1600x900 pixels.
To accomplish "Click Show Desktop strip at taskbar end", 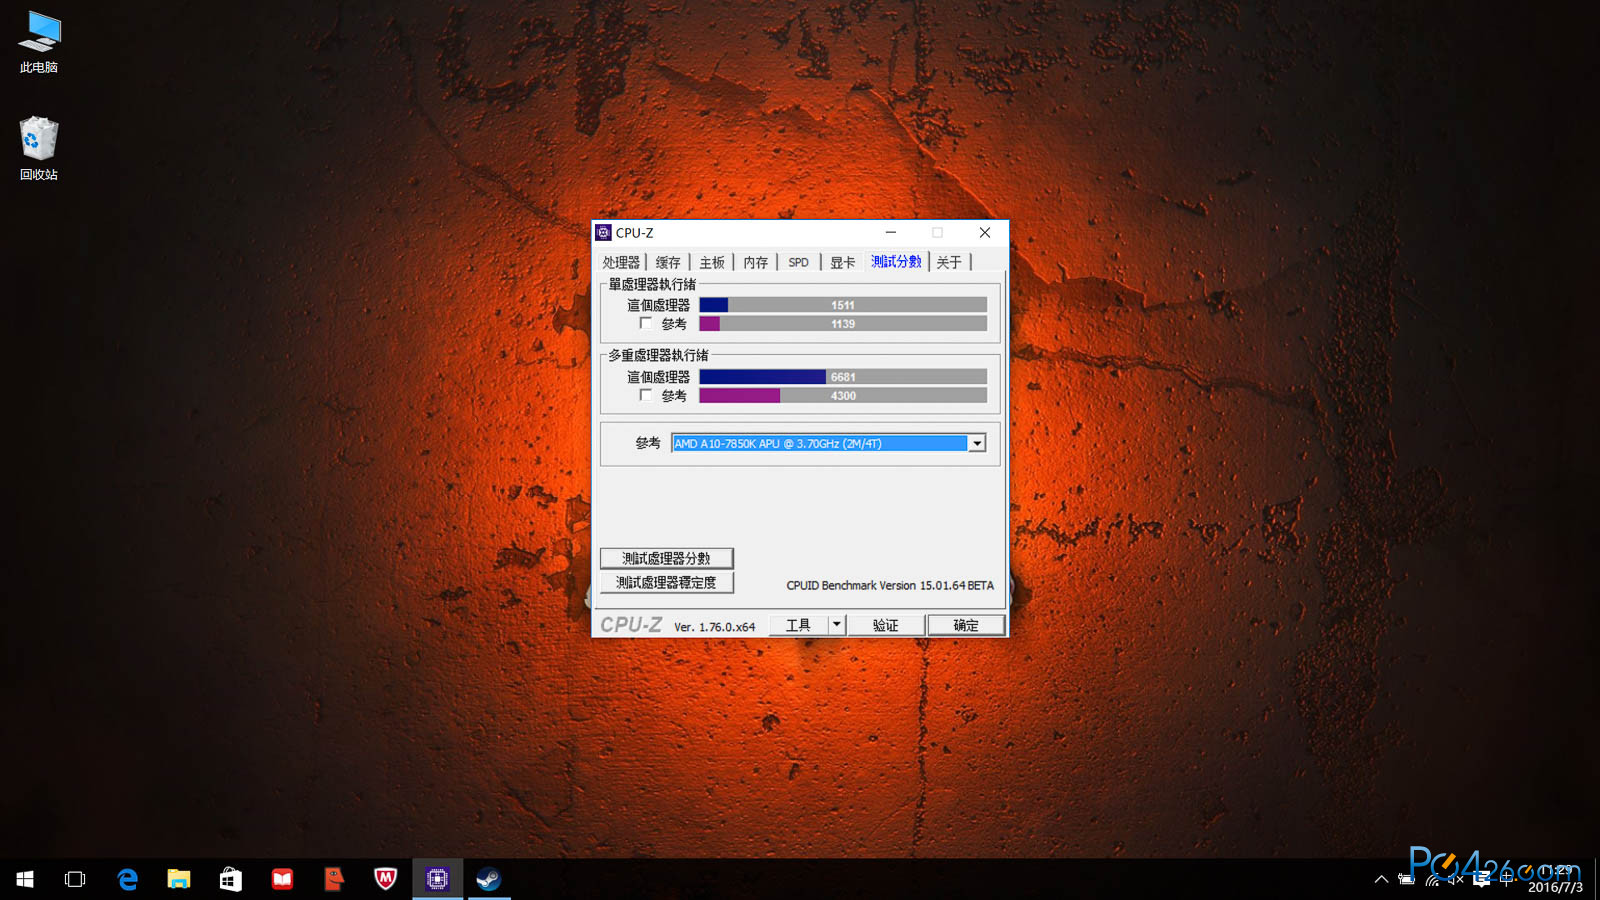I will pos(1597,879).
